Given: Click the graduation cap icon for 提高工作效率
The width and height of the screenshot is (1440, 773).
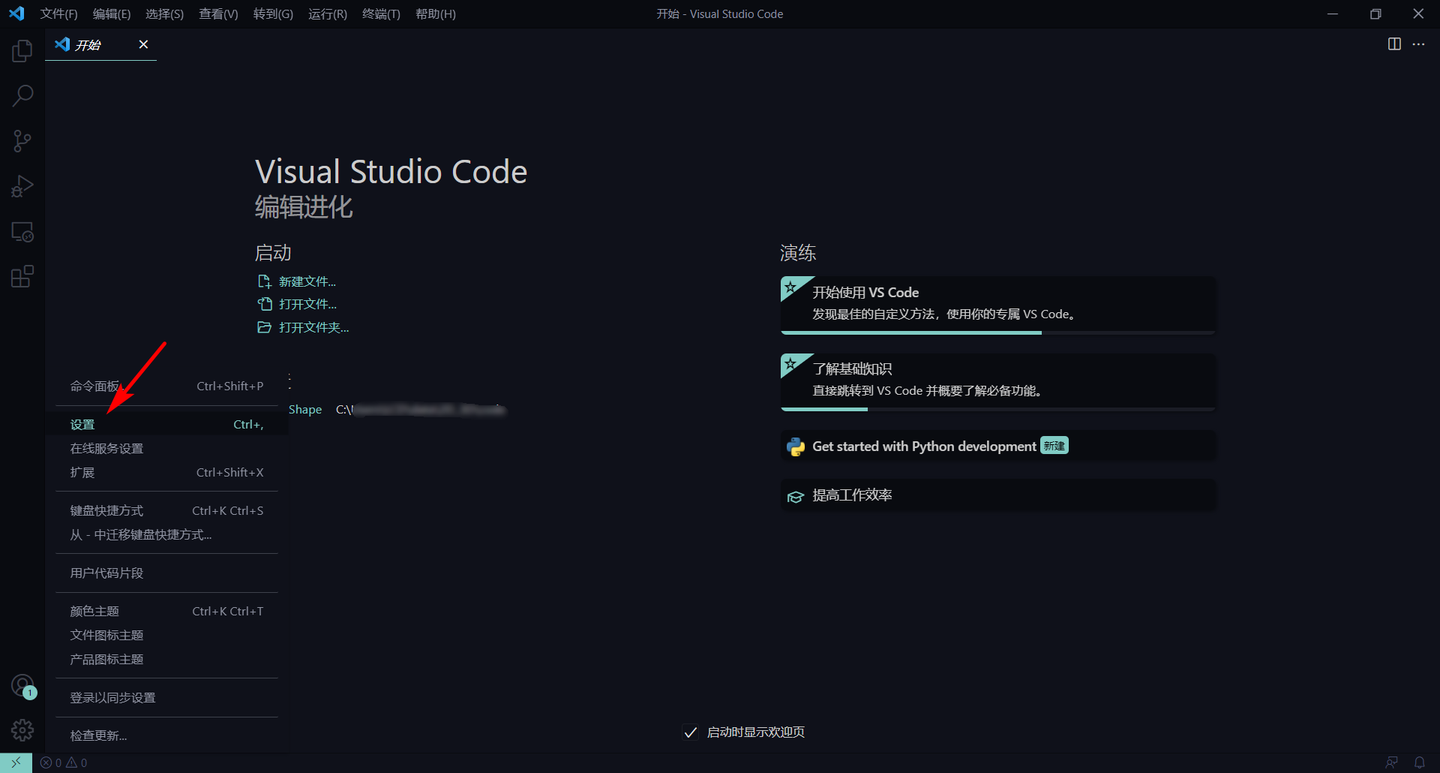Looking at the screenshot, I should coord(796,496).
